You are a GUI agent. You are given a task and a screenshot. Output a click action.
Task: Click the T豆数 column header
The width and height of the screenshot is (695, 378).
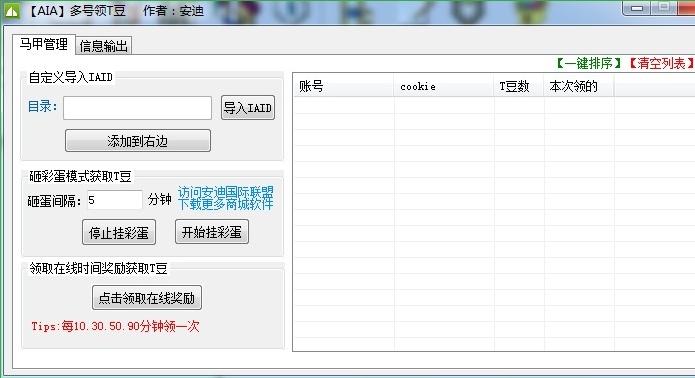click(x=519, y=86)
